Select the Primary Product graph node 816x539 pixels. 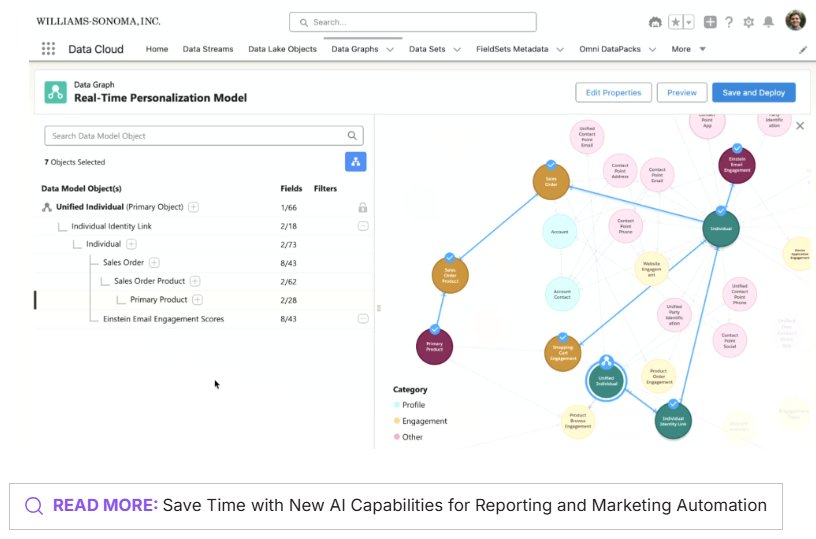coord(435,346)
